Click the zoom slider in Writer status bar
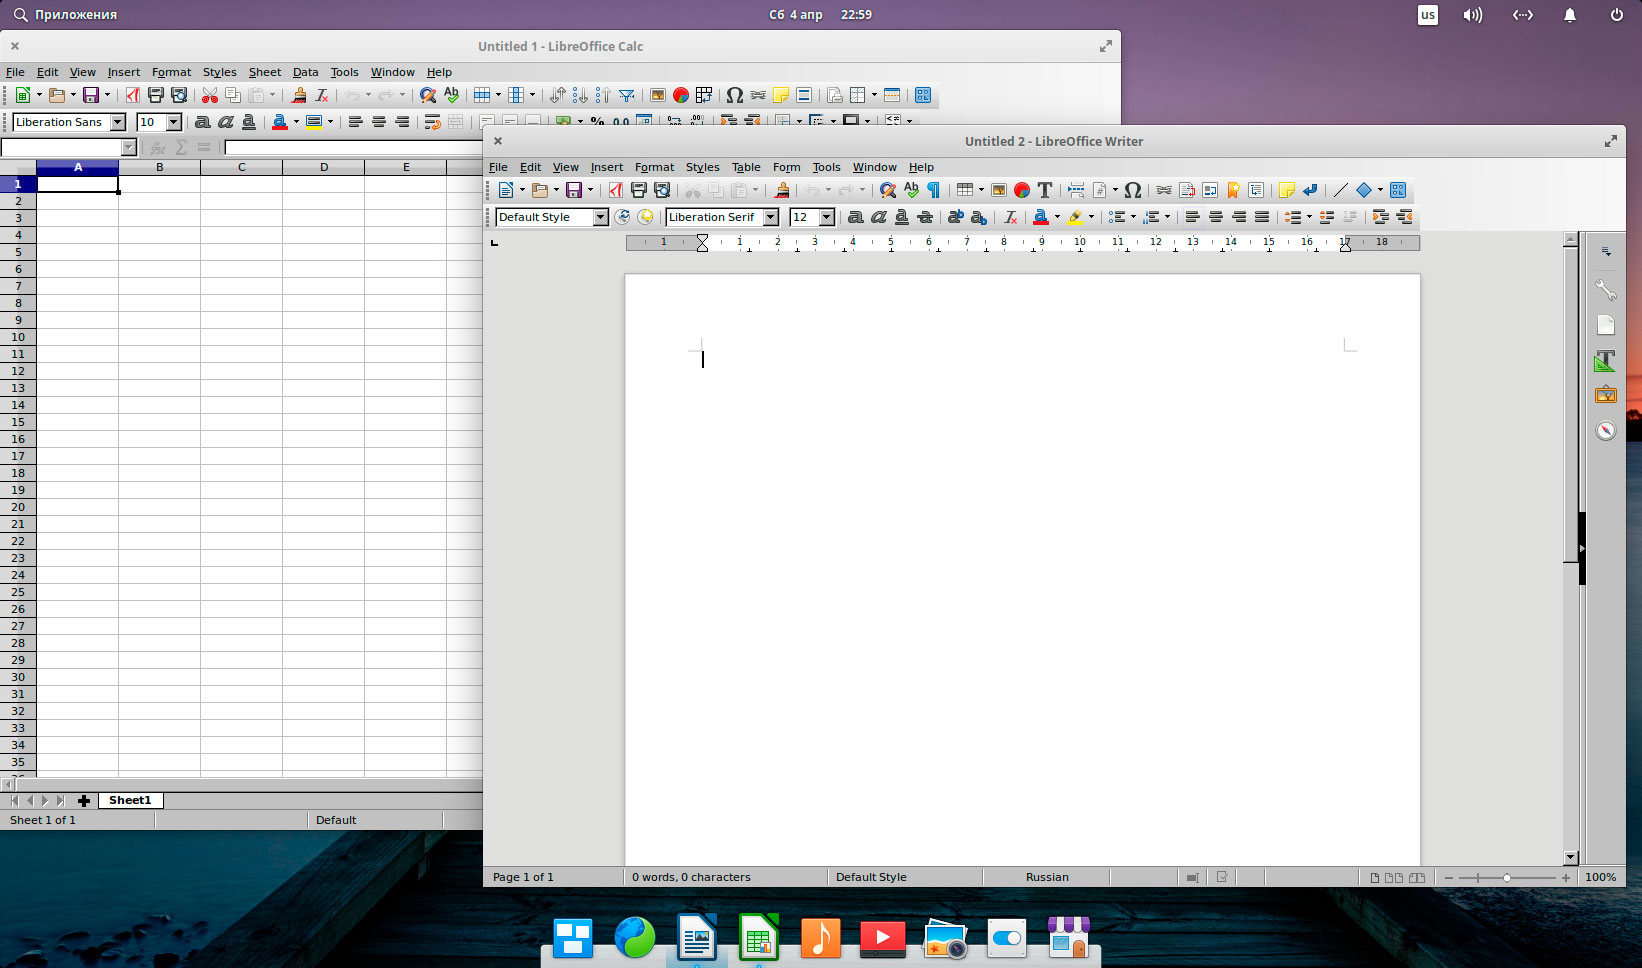The image size is (1642, 968). (x=1507, y=877)
